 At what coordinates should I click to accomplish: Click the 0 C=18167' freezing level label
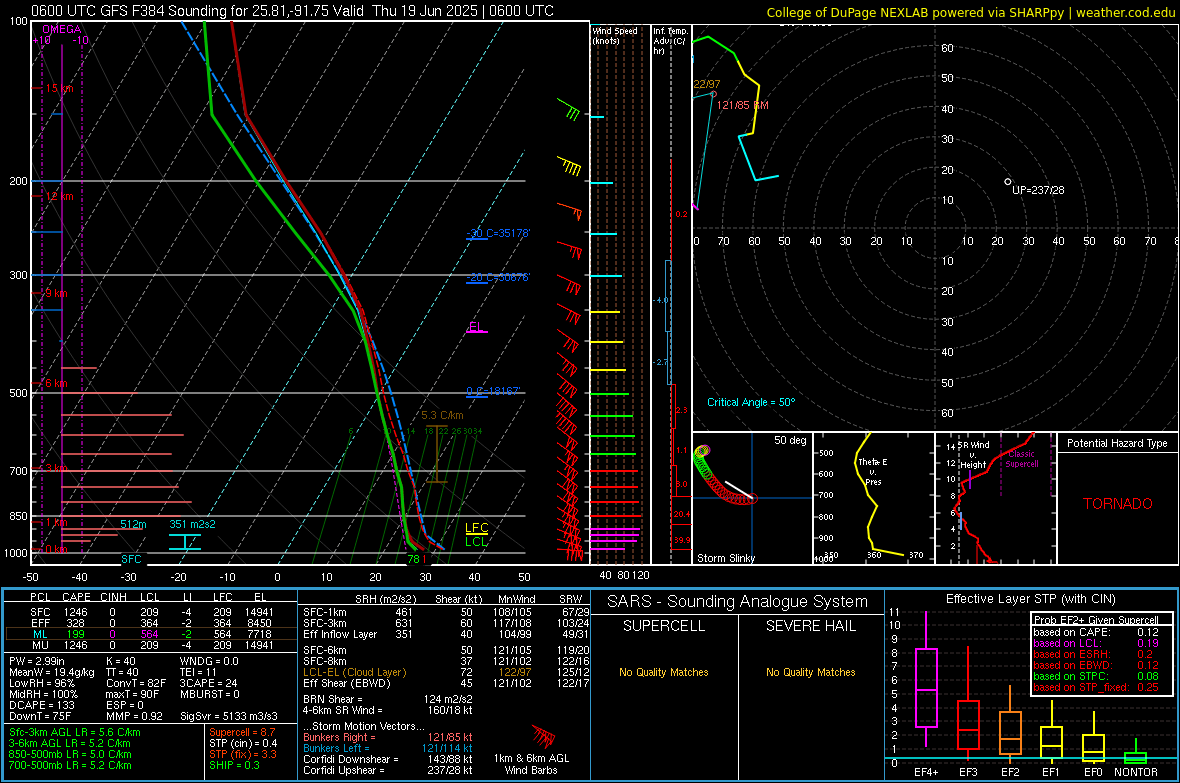[493, 392]
